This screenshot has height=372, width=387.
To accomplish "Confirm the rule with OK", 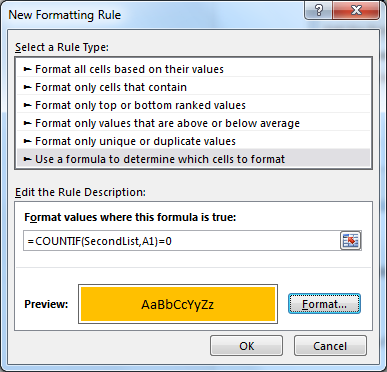I will coord(246,346).
